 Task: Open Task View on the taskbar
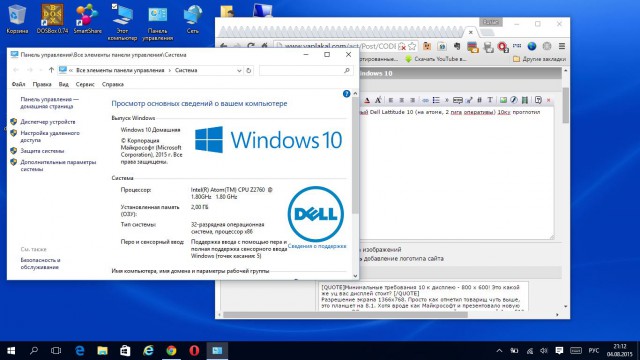(x=56, y=351)
